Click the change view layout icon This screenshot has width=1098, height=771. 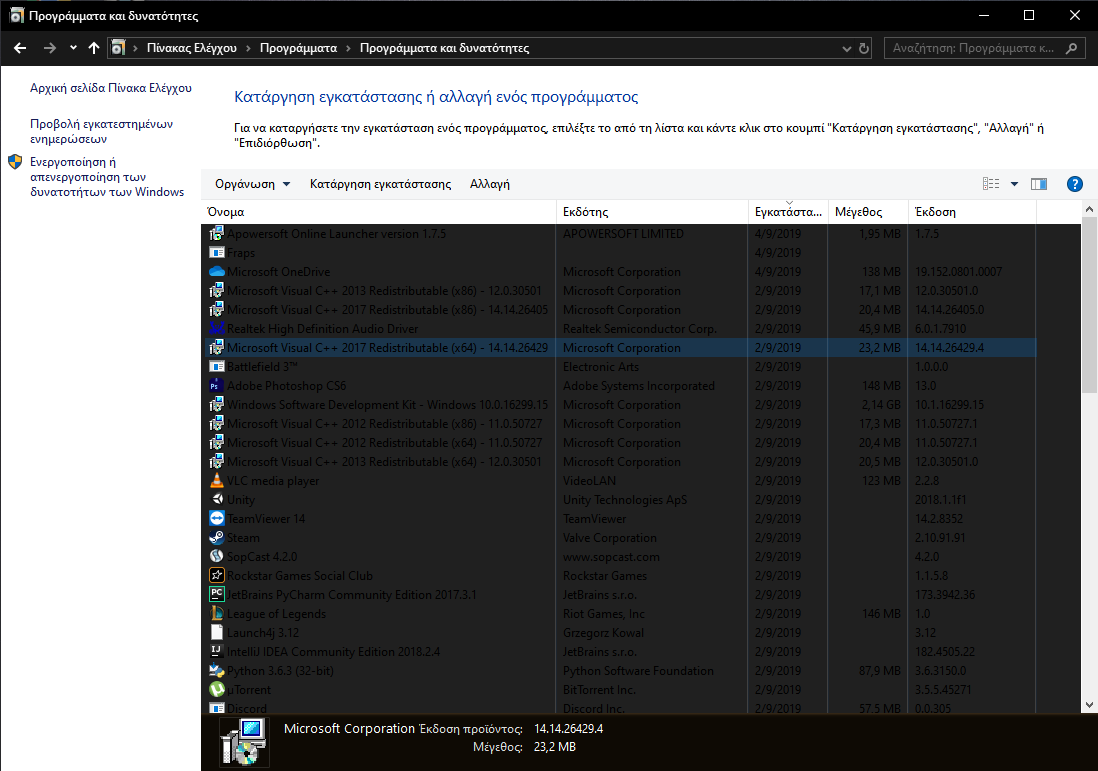(991, 184)
